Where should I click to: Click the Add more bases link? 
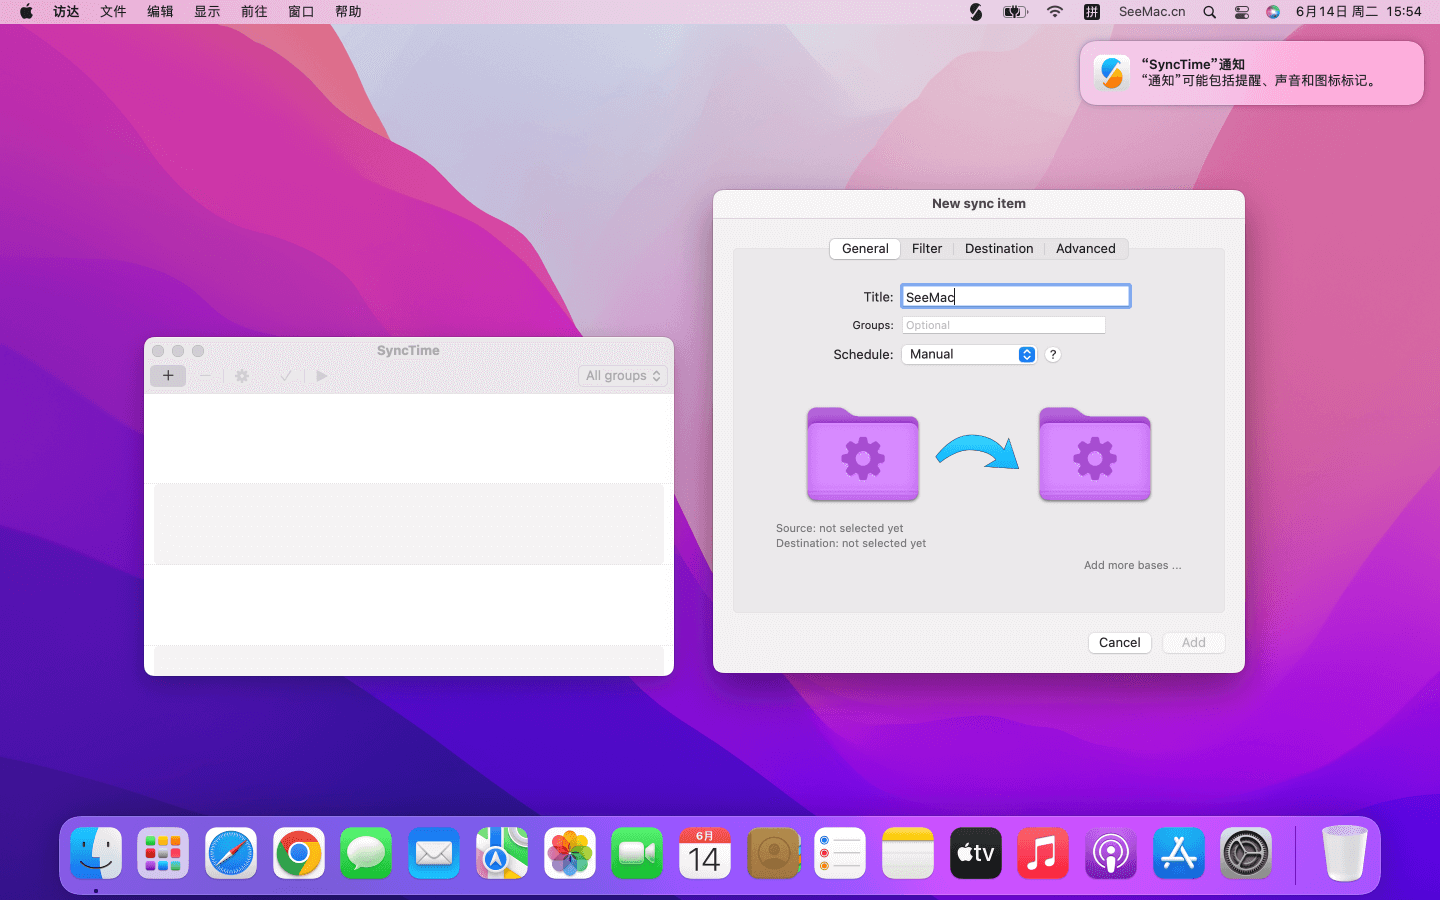coord(1132,566)
